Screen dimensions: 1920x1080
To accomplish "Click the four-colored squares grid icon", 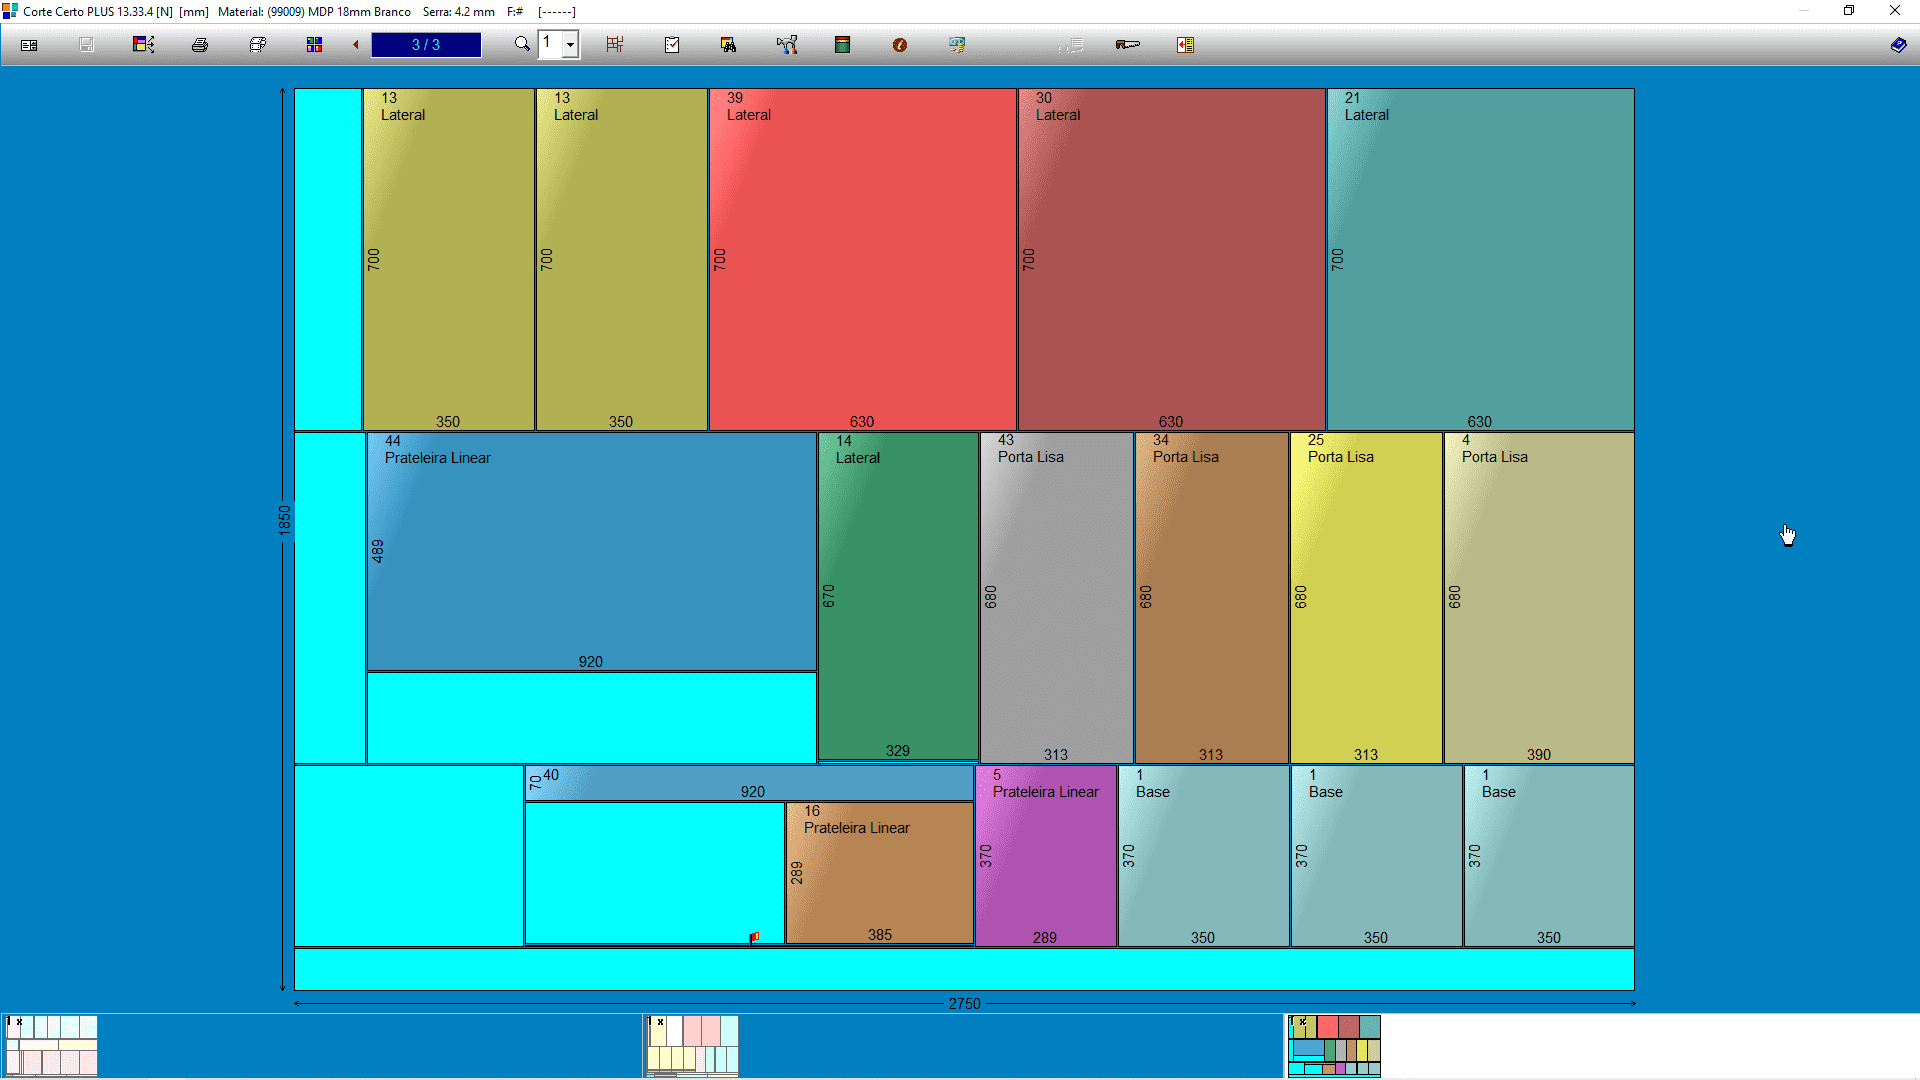I will click(315, 45).
